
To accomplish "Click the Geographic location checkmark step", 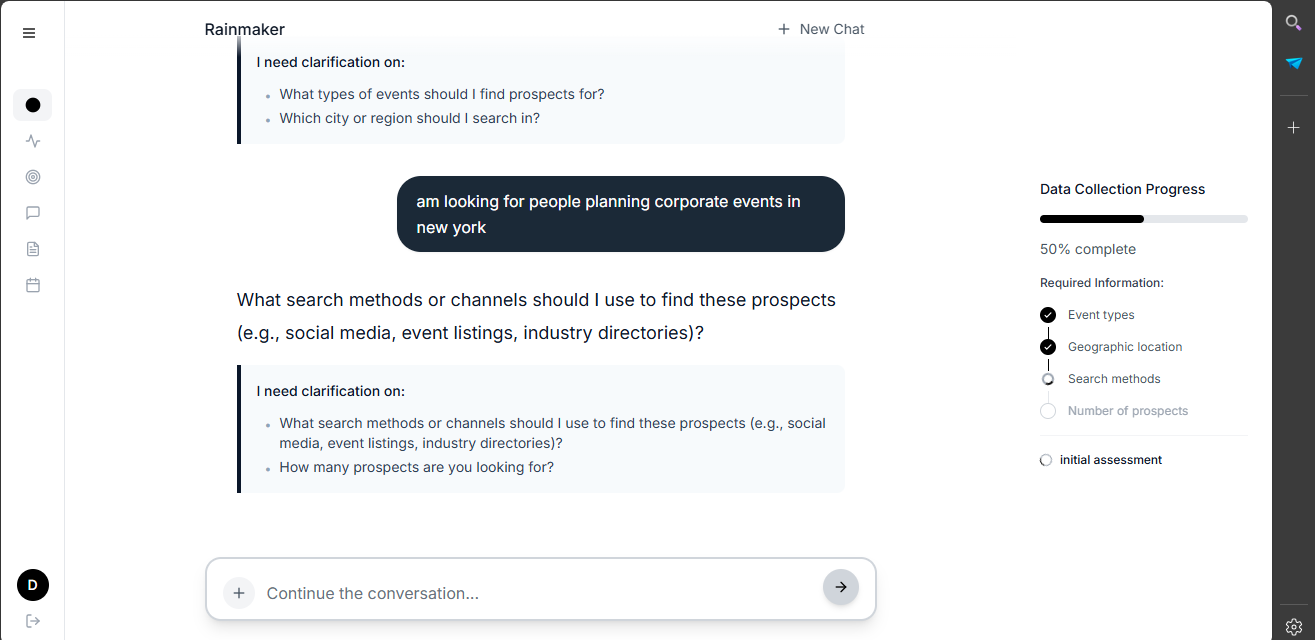I will (x=1048, y=347).
